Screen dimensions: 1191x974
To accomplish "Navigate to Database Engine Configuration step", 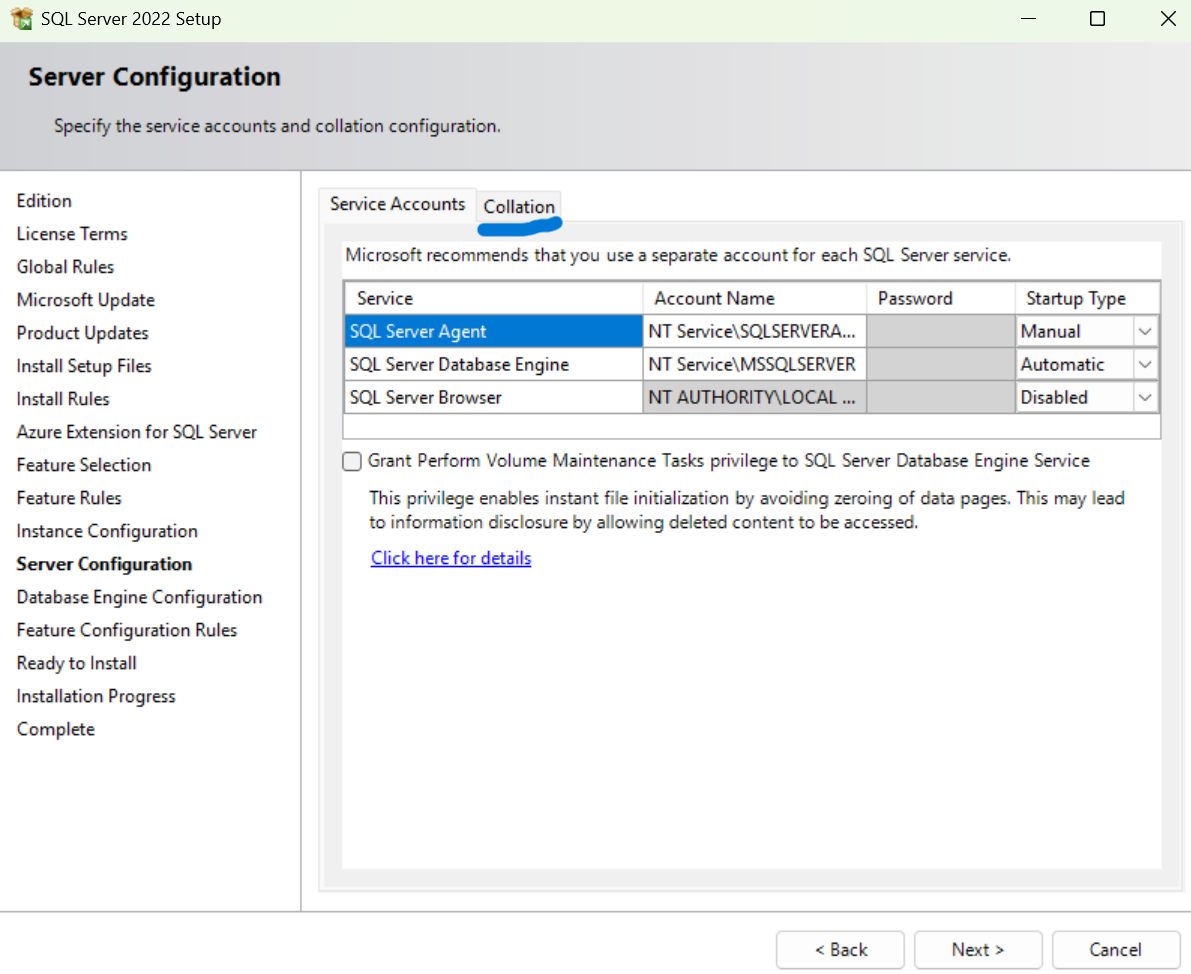I will (x=139, y=597).
